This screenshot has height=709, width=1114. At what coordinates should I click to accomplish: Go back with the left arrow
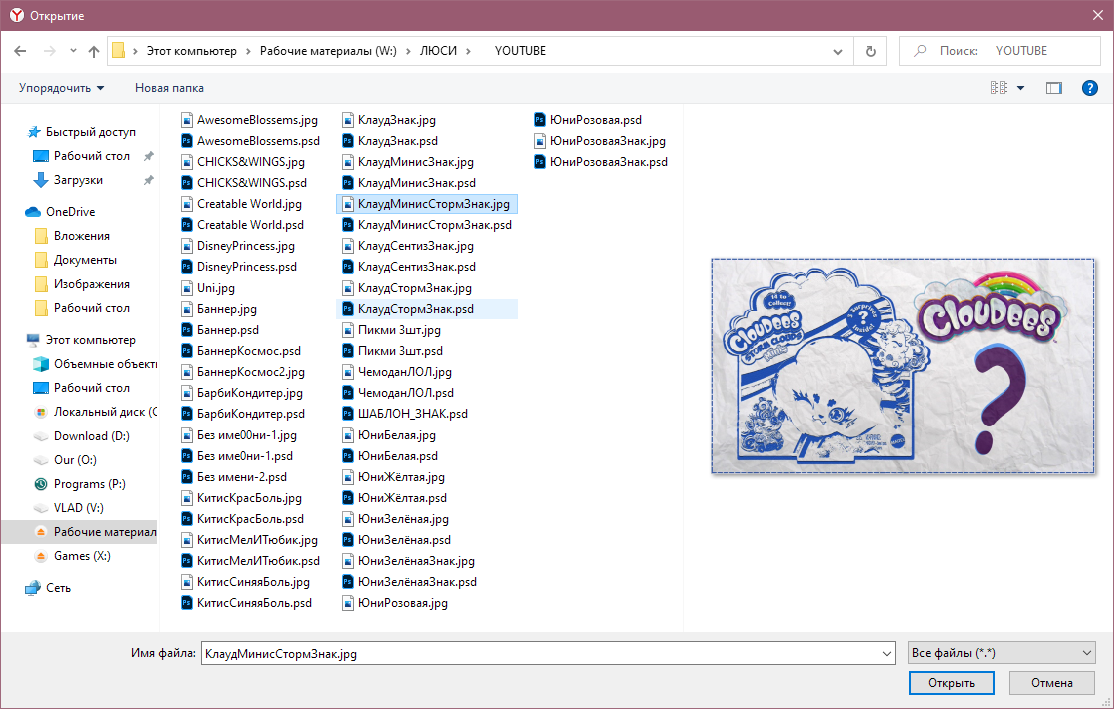[x=20, y=51]
